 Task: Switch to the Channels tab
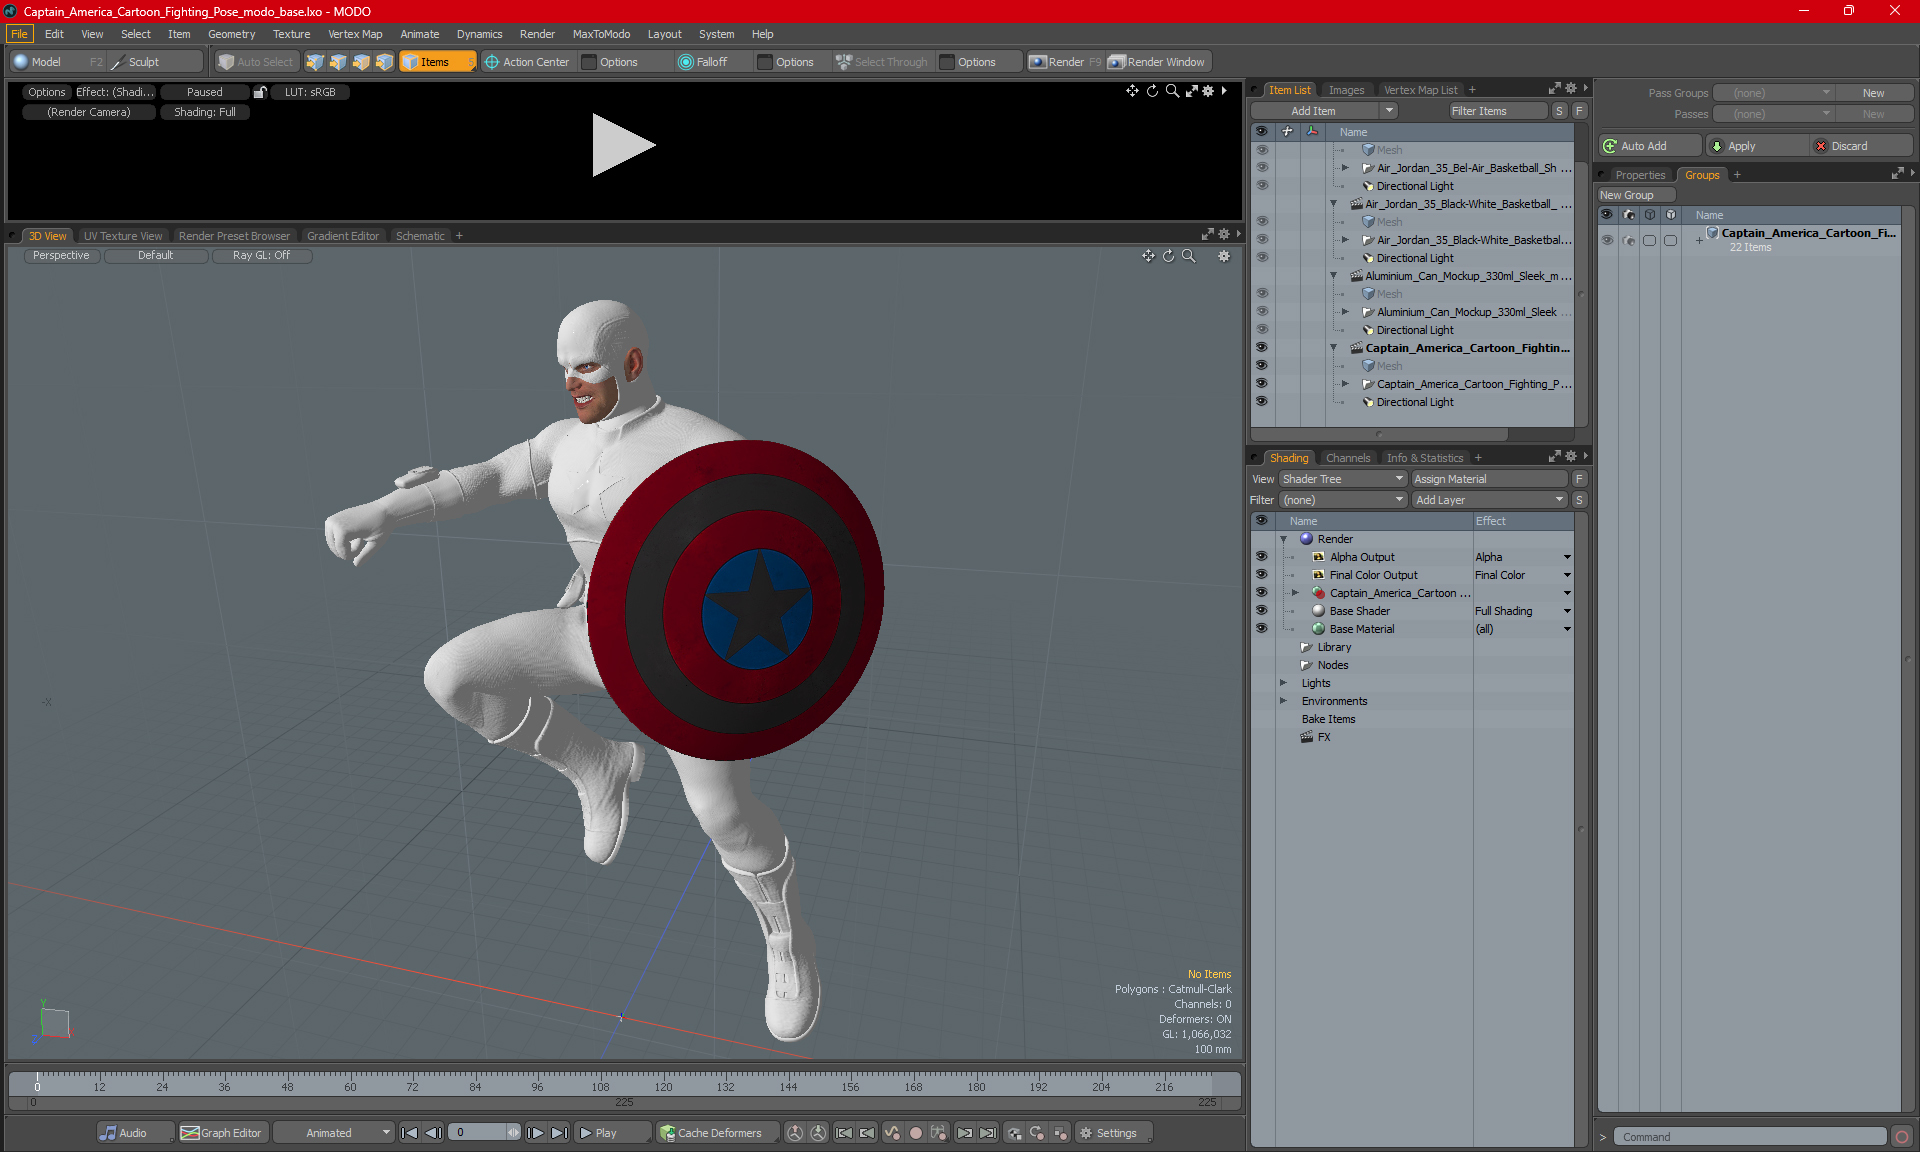point(1348,458)
